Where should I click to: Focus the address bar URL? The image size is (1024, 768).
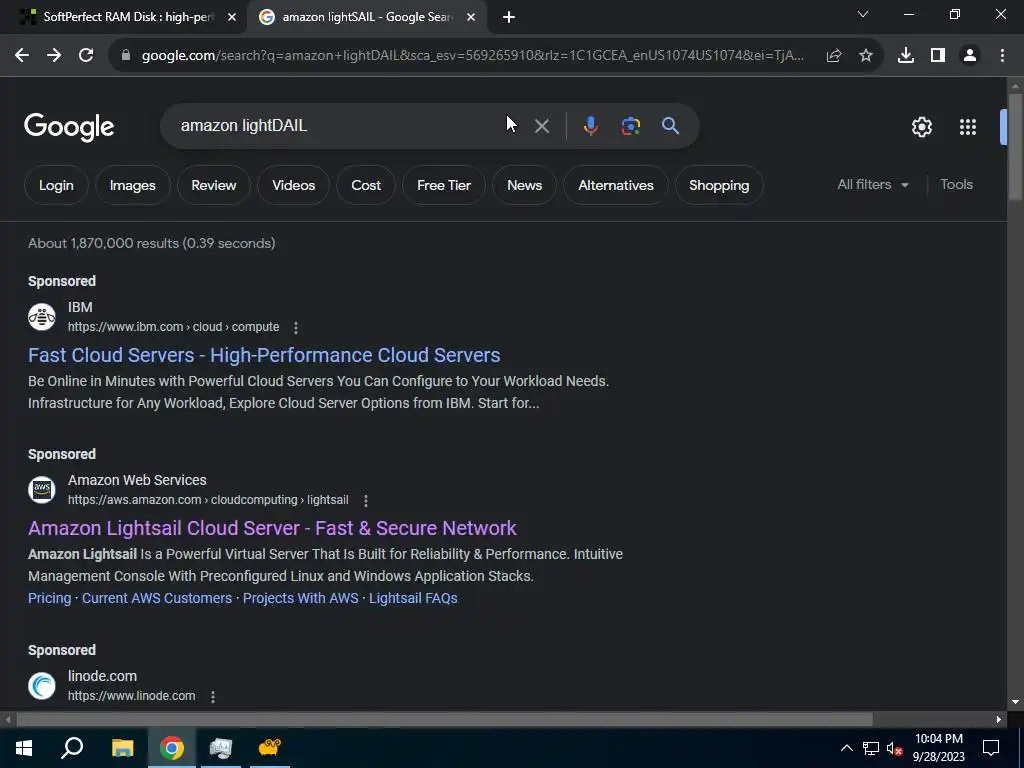pyautogui.click(x=473, y=56)
